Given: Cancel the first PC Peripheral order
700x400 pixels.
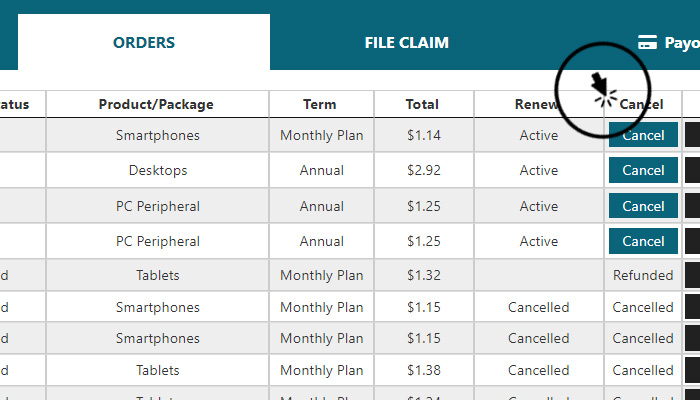Looking at the screenshot, I should [x=643, y=206].
